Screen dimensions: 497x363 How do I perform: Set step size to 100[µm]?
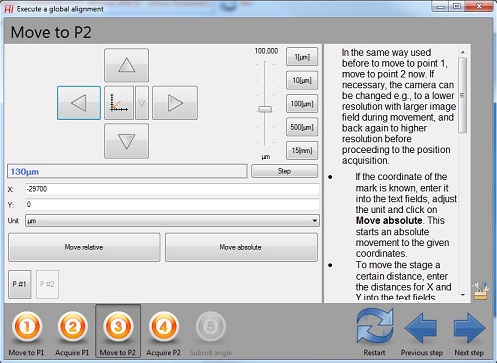click(x=302, y=104)
